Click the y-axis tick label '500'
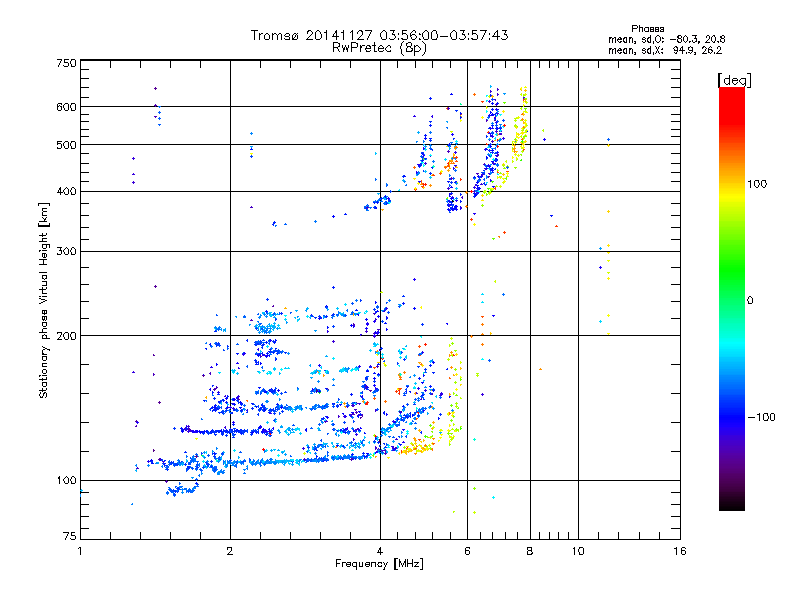This screenshot has width=800, height=600. [66, 145]
